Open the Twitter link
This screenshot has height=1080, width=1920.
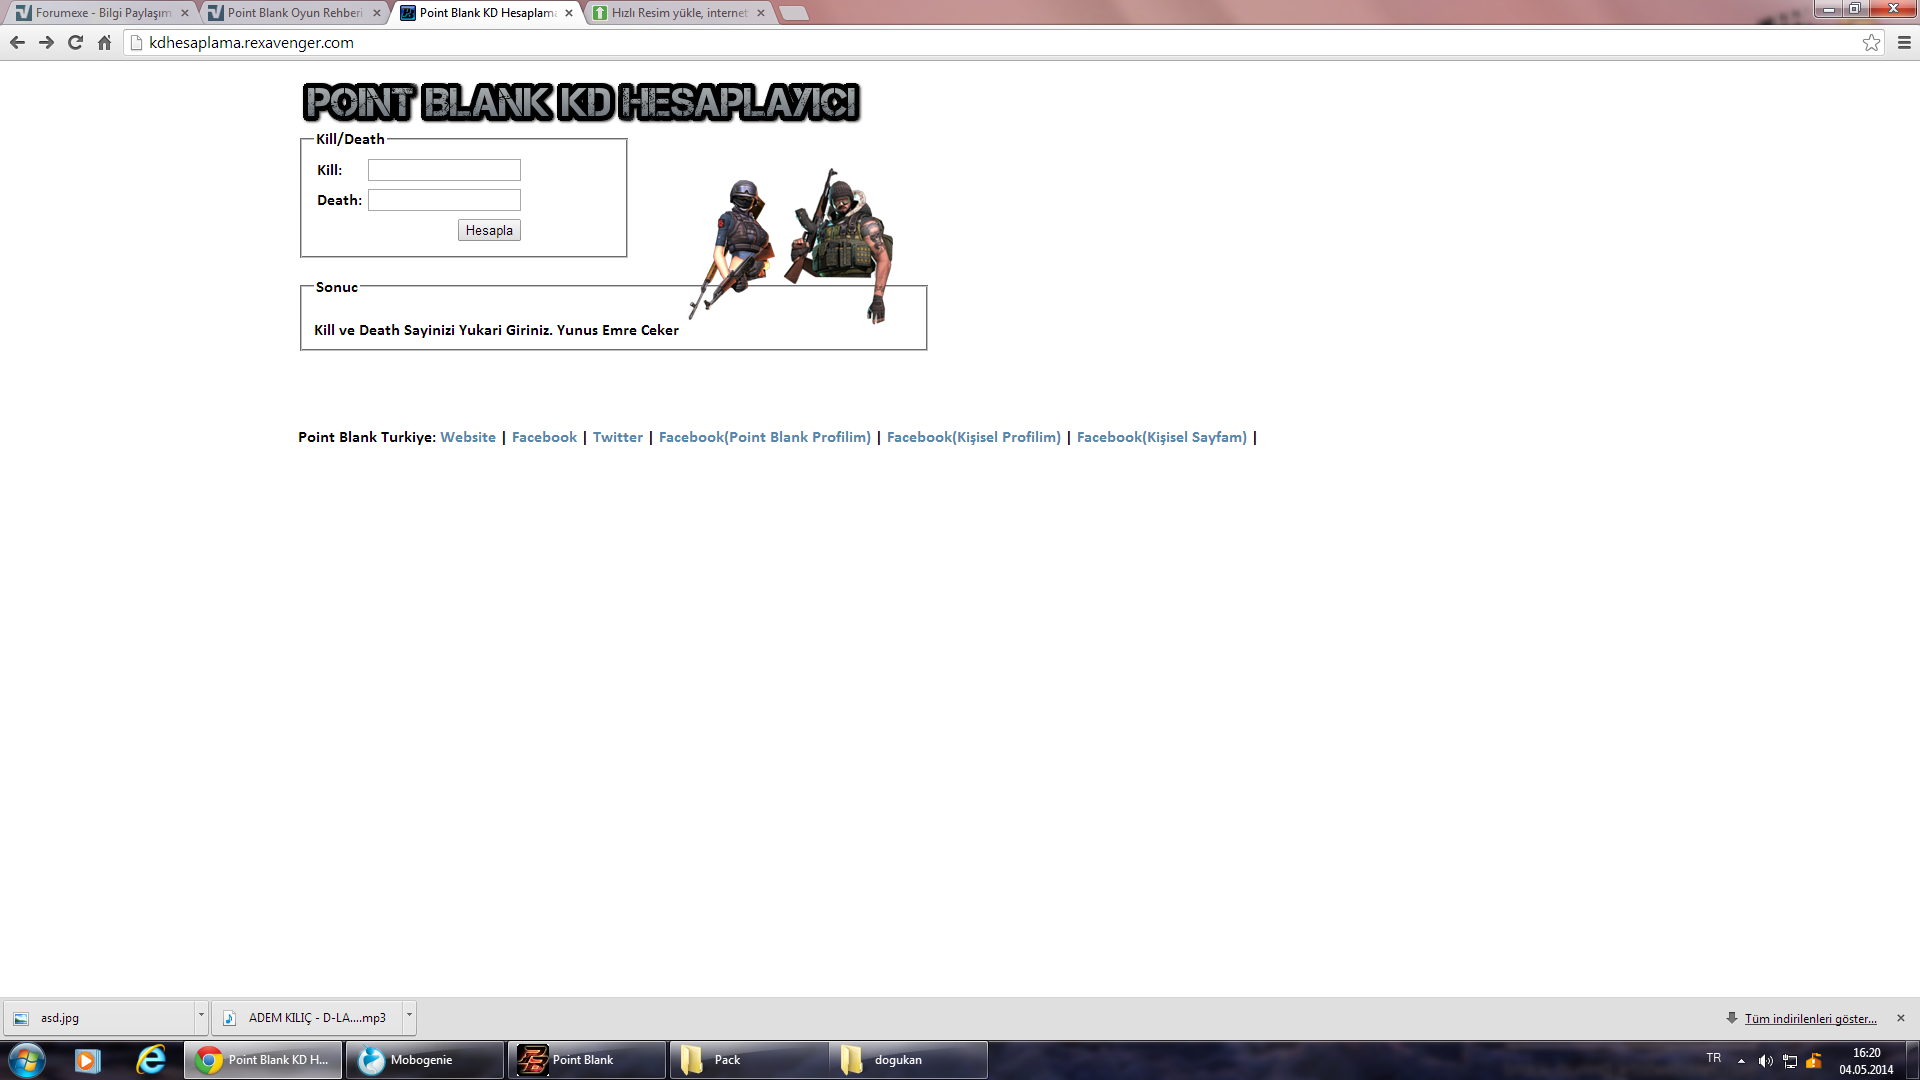[618, 437]
